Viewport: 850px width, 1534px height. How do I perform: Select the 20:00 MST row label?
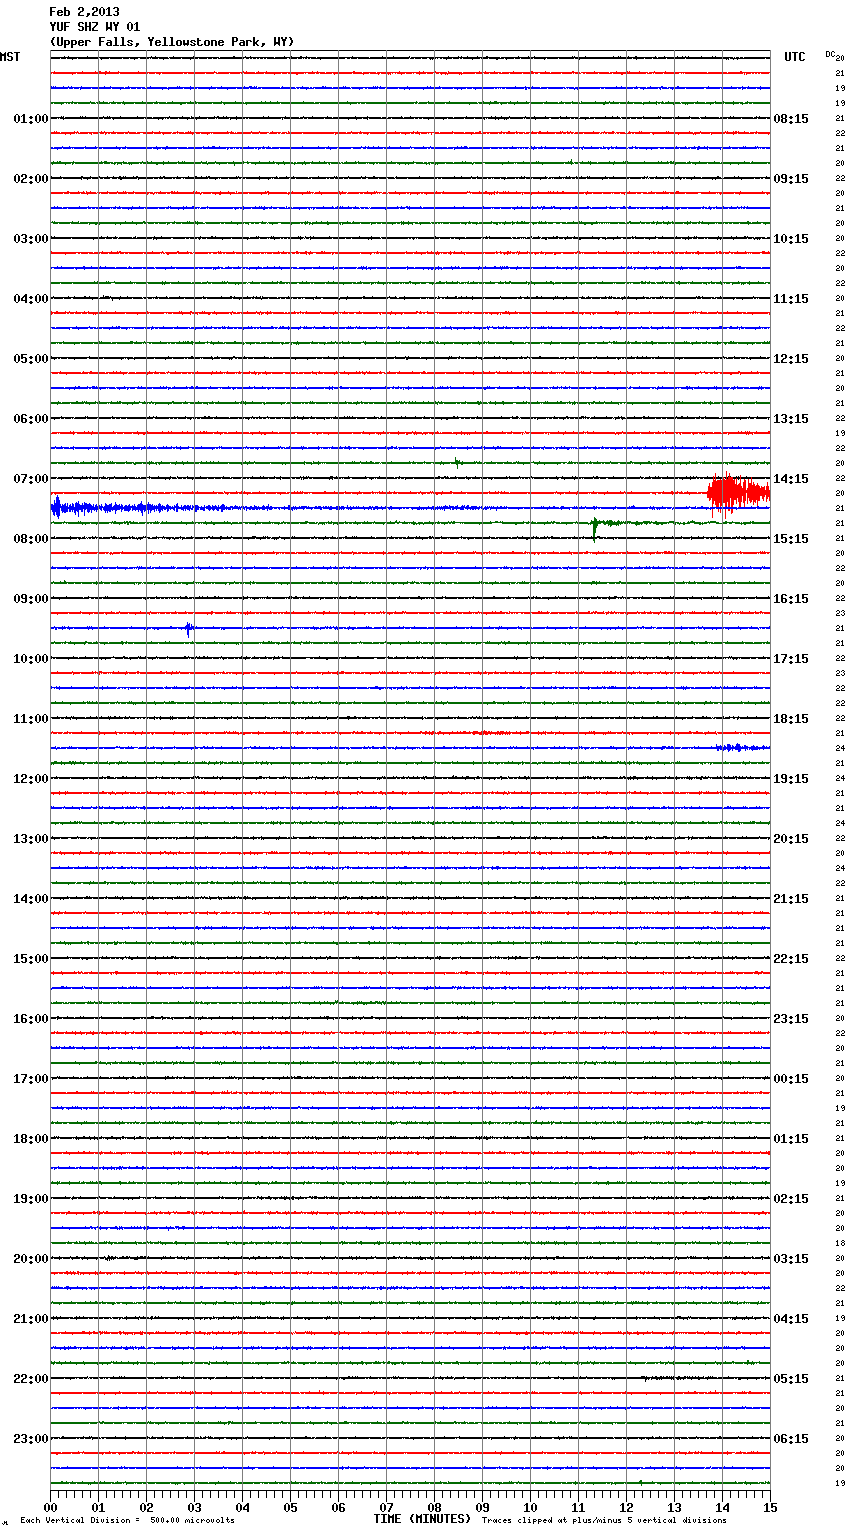pos(31,1259)
